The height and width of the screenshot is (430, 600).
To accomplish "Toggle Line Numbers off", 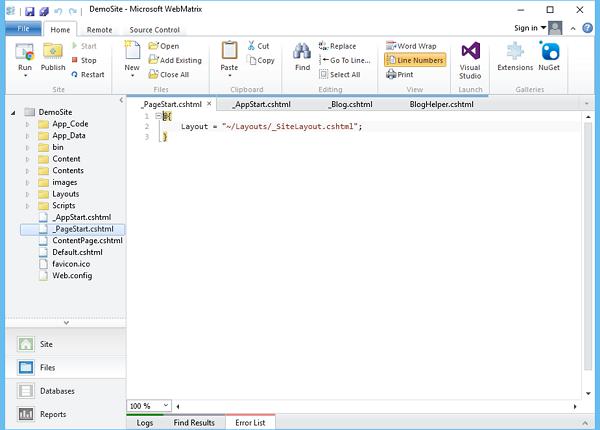I will 415,60.
